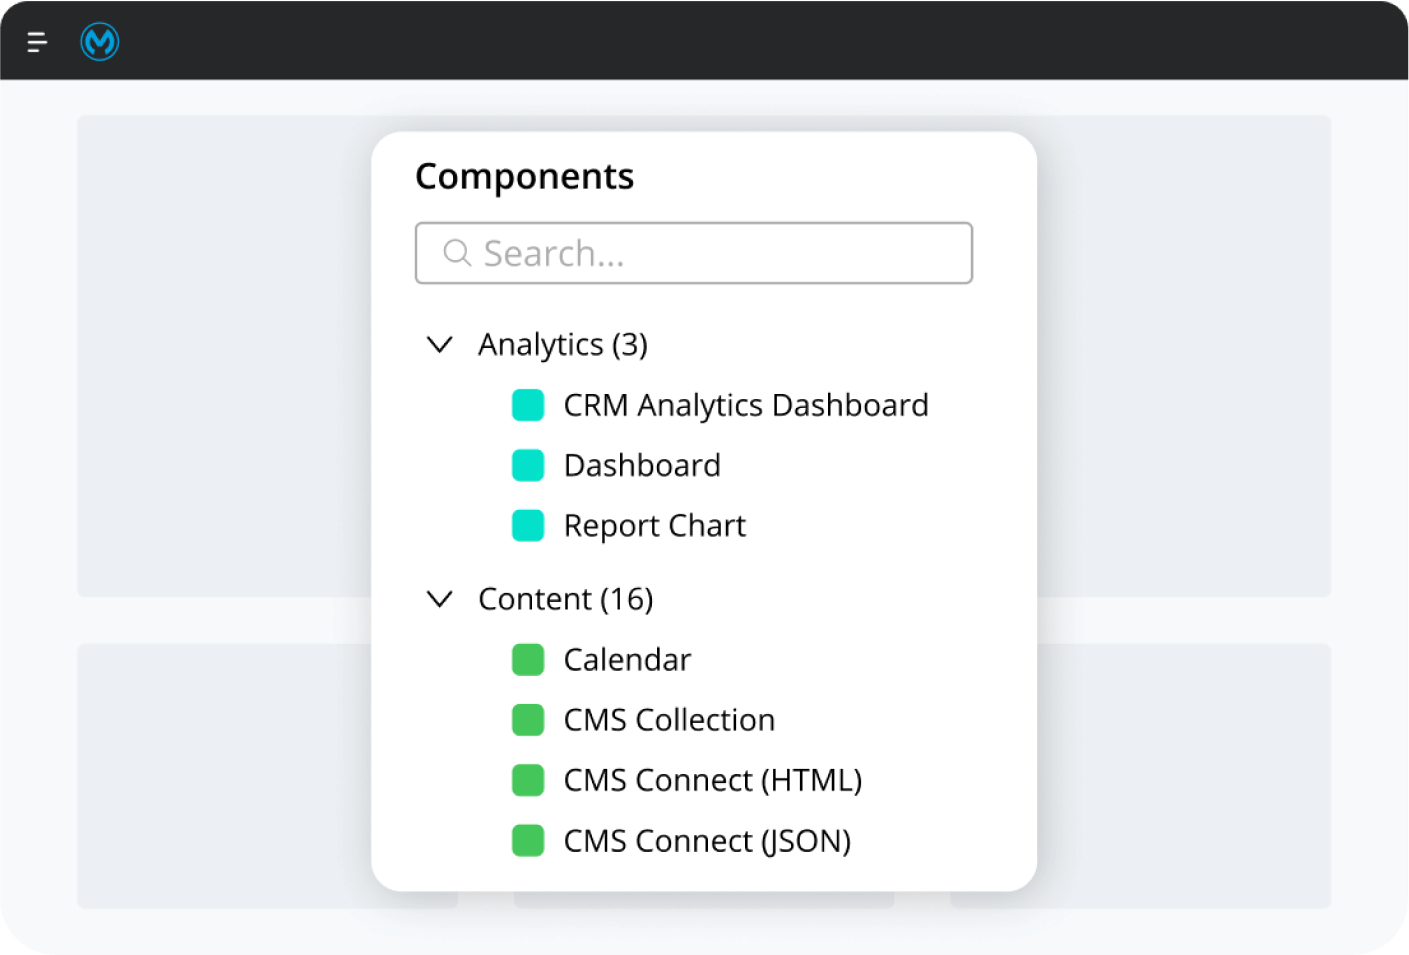This screenshot has height=955, width=1409.
Task: Select the Analytics (3) category label
Action: (x=563, y=345)
